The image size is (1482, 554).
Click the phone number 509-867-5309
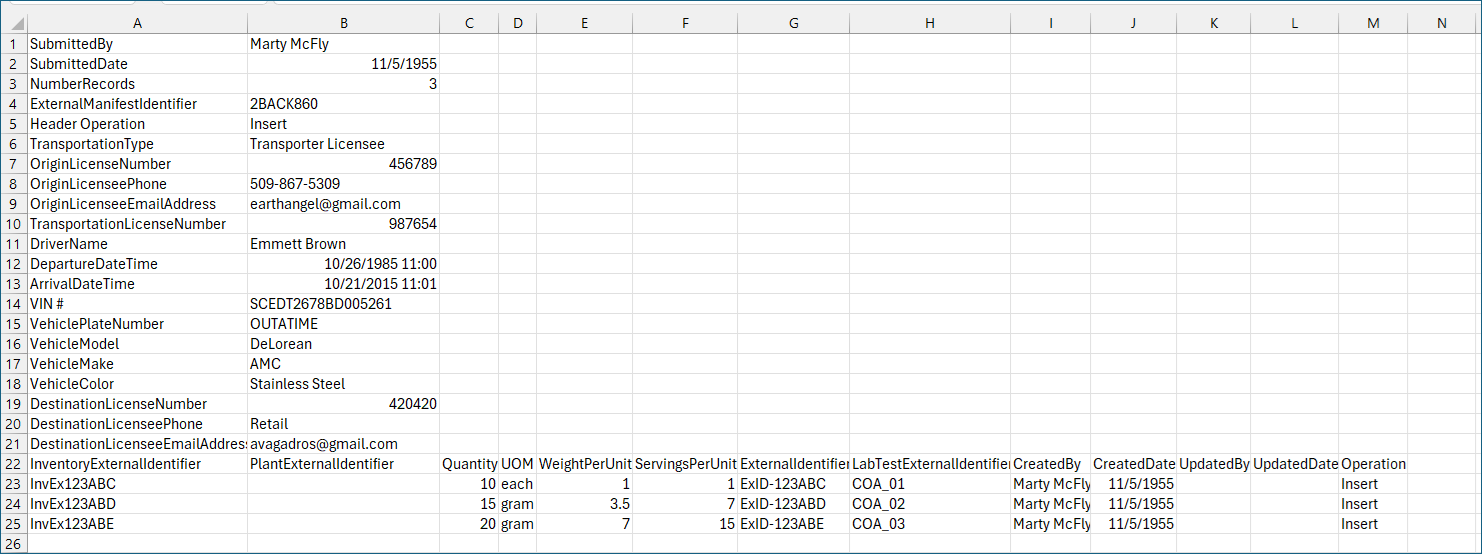(x=343, y=184)
